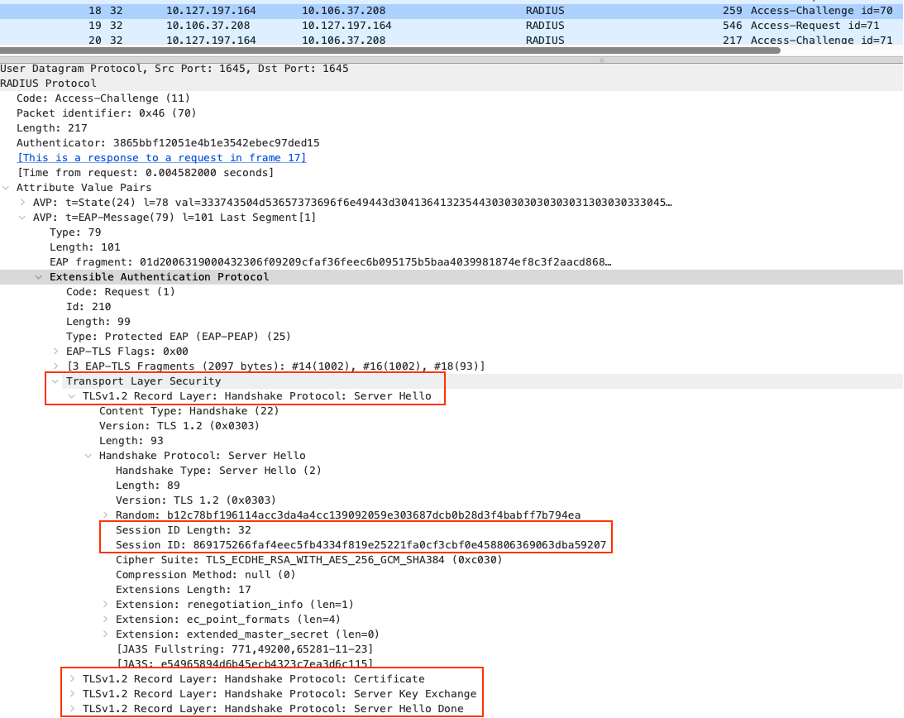This screenshot has height=718, width=904.
Task: Select the AVP Length: 101 field
Action: pos(85,247)
